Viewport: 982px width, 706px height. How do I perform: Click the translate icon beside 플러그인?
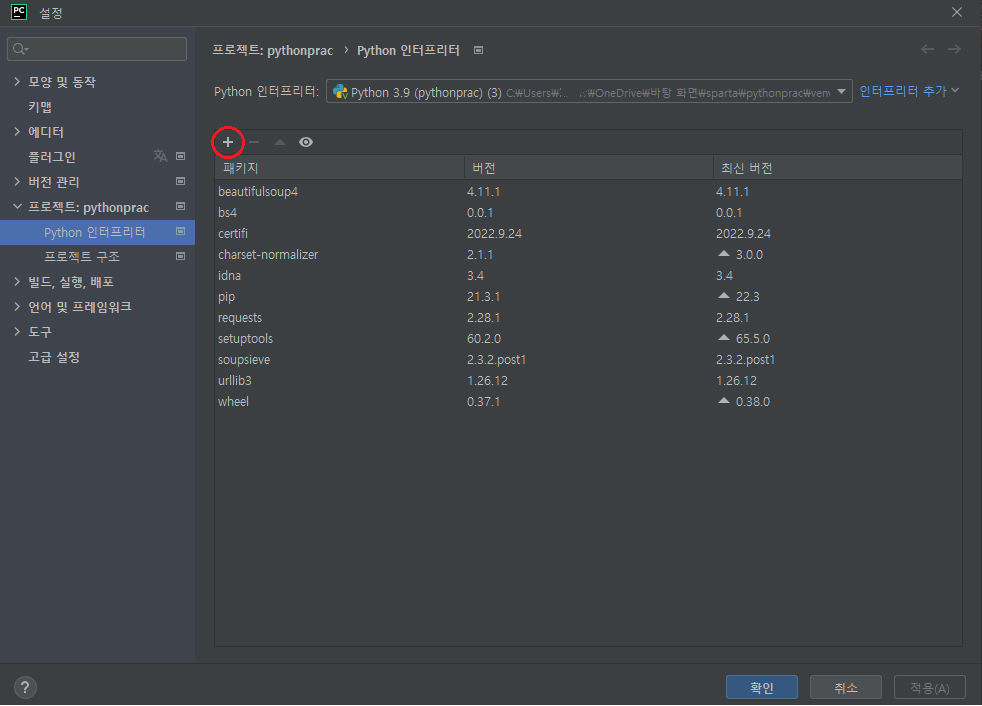tap(160, 156)
